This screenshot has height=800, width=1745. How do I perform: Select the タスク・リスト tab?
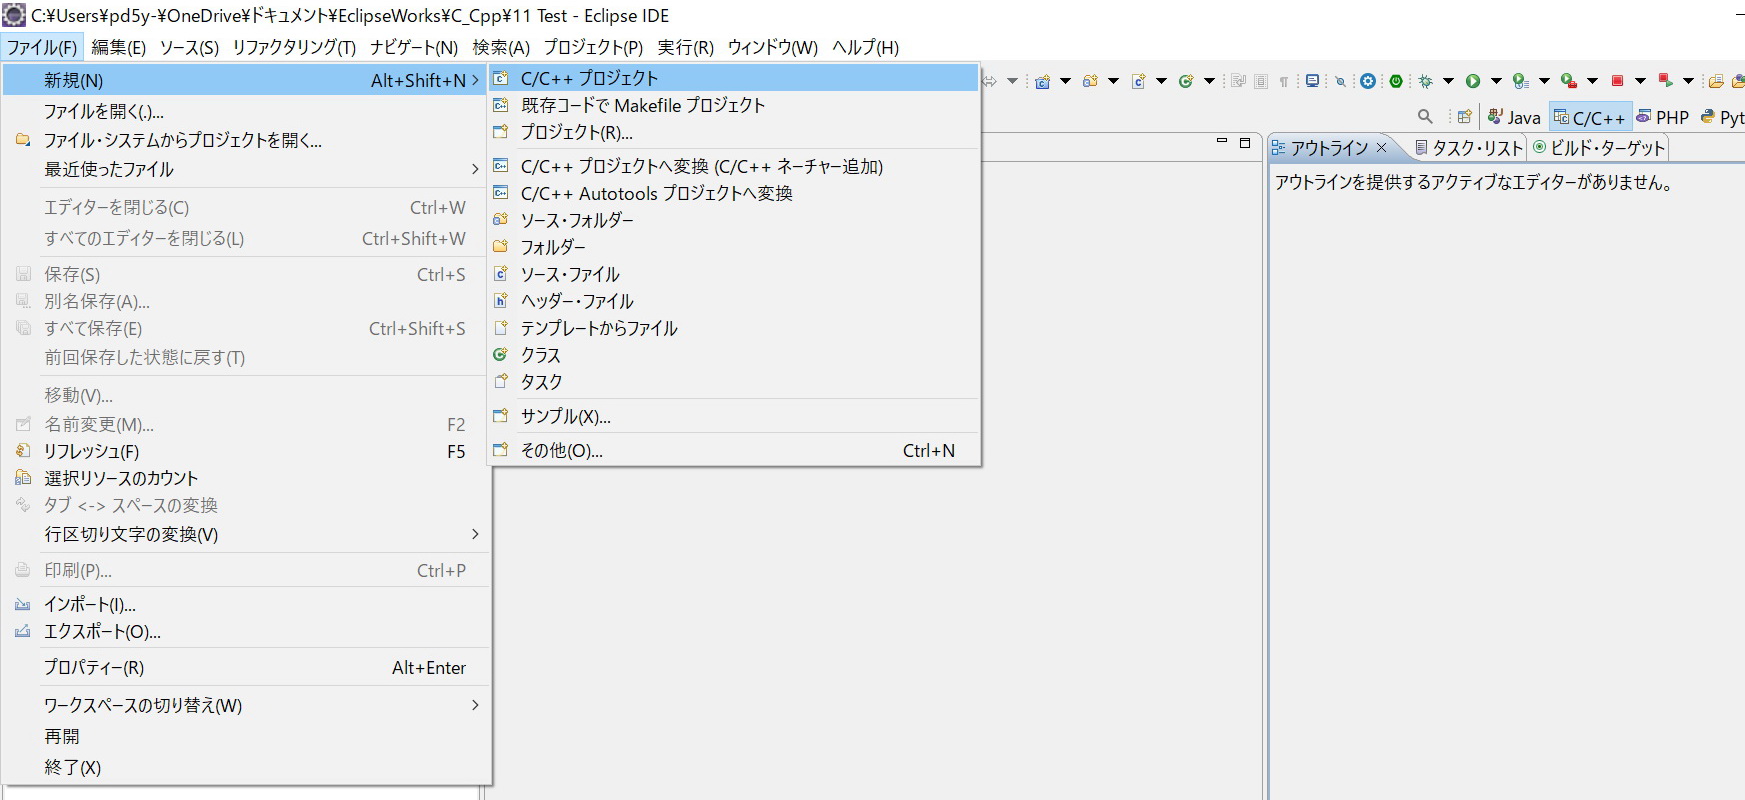[1468, 148]
